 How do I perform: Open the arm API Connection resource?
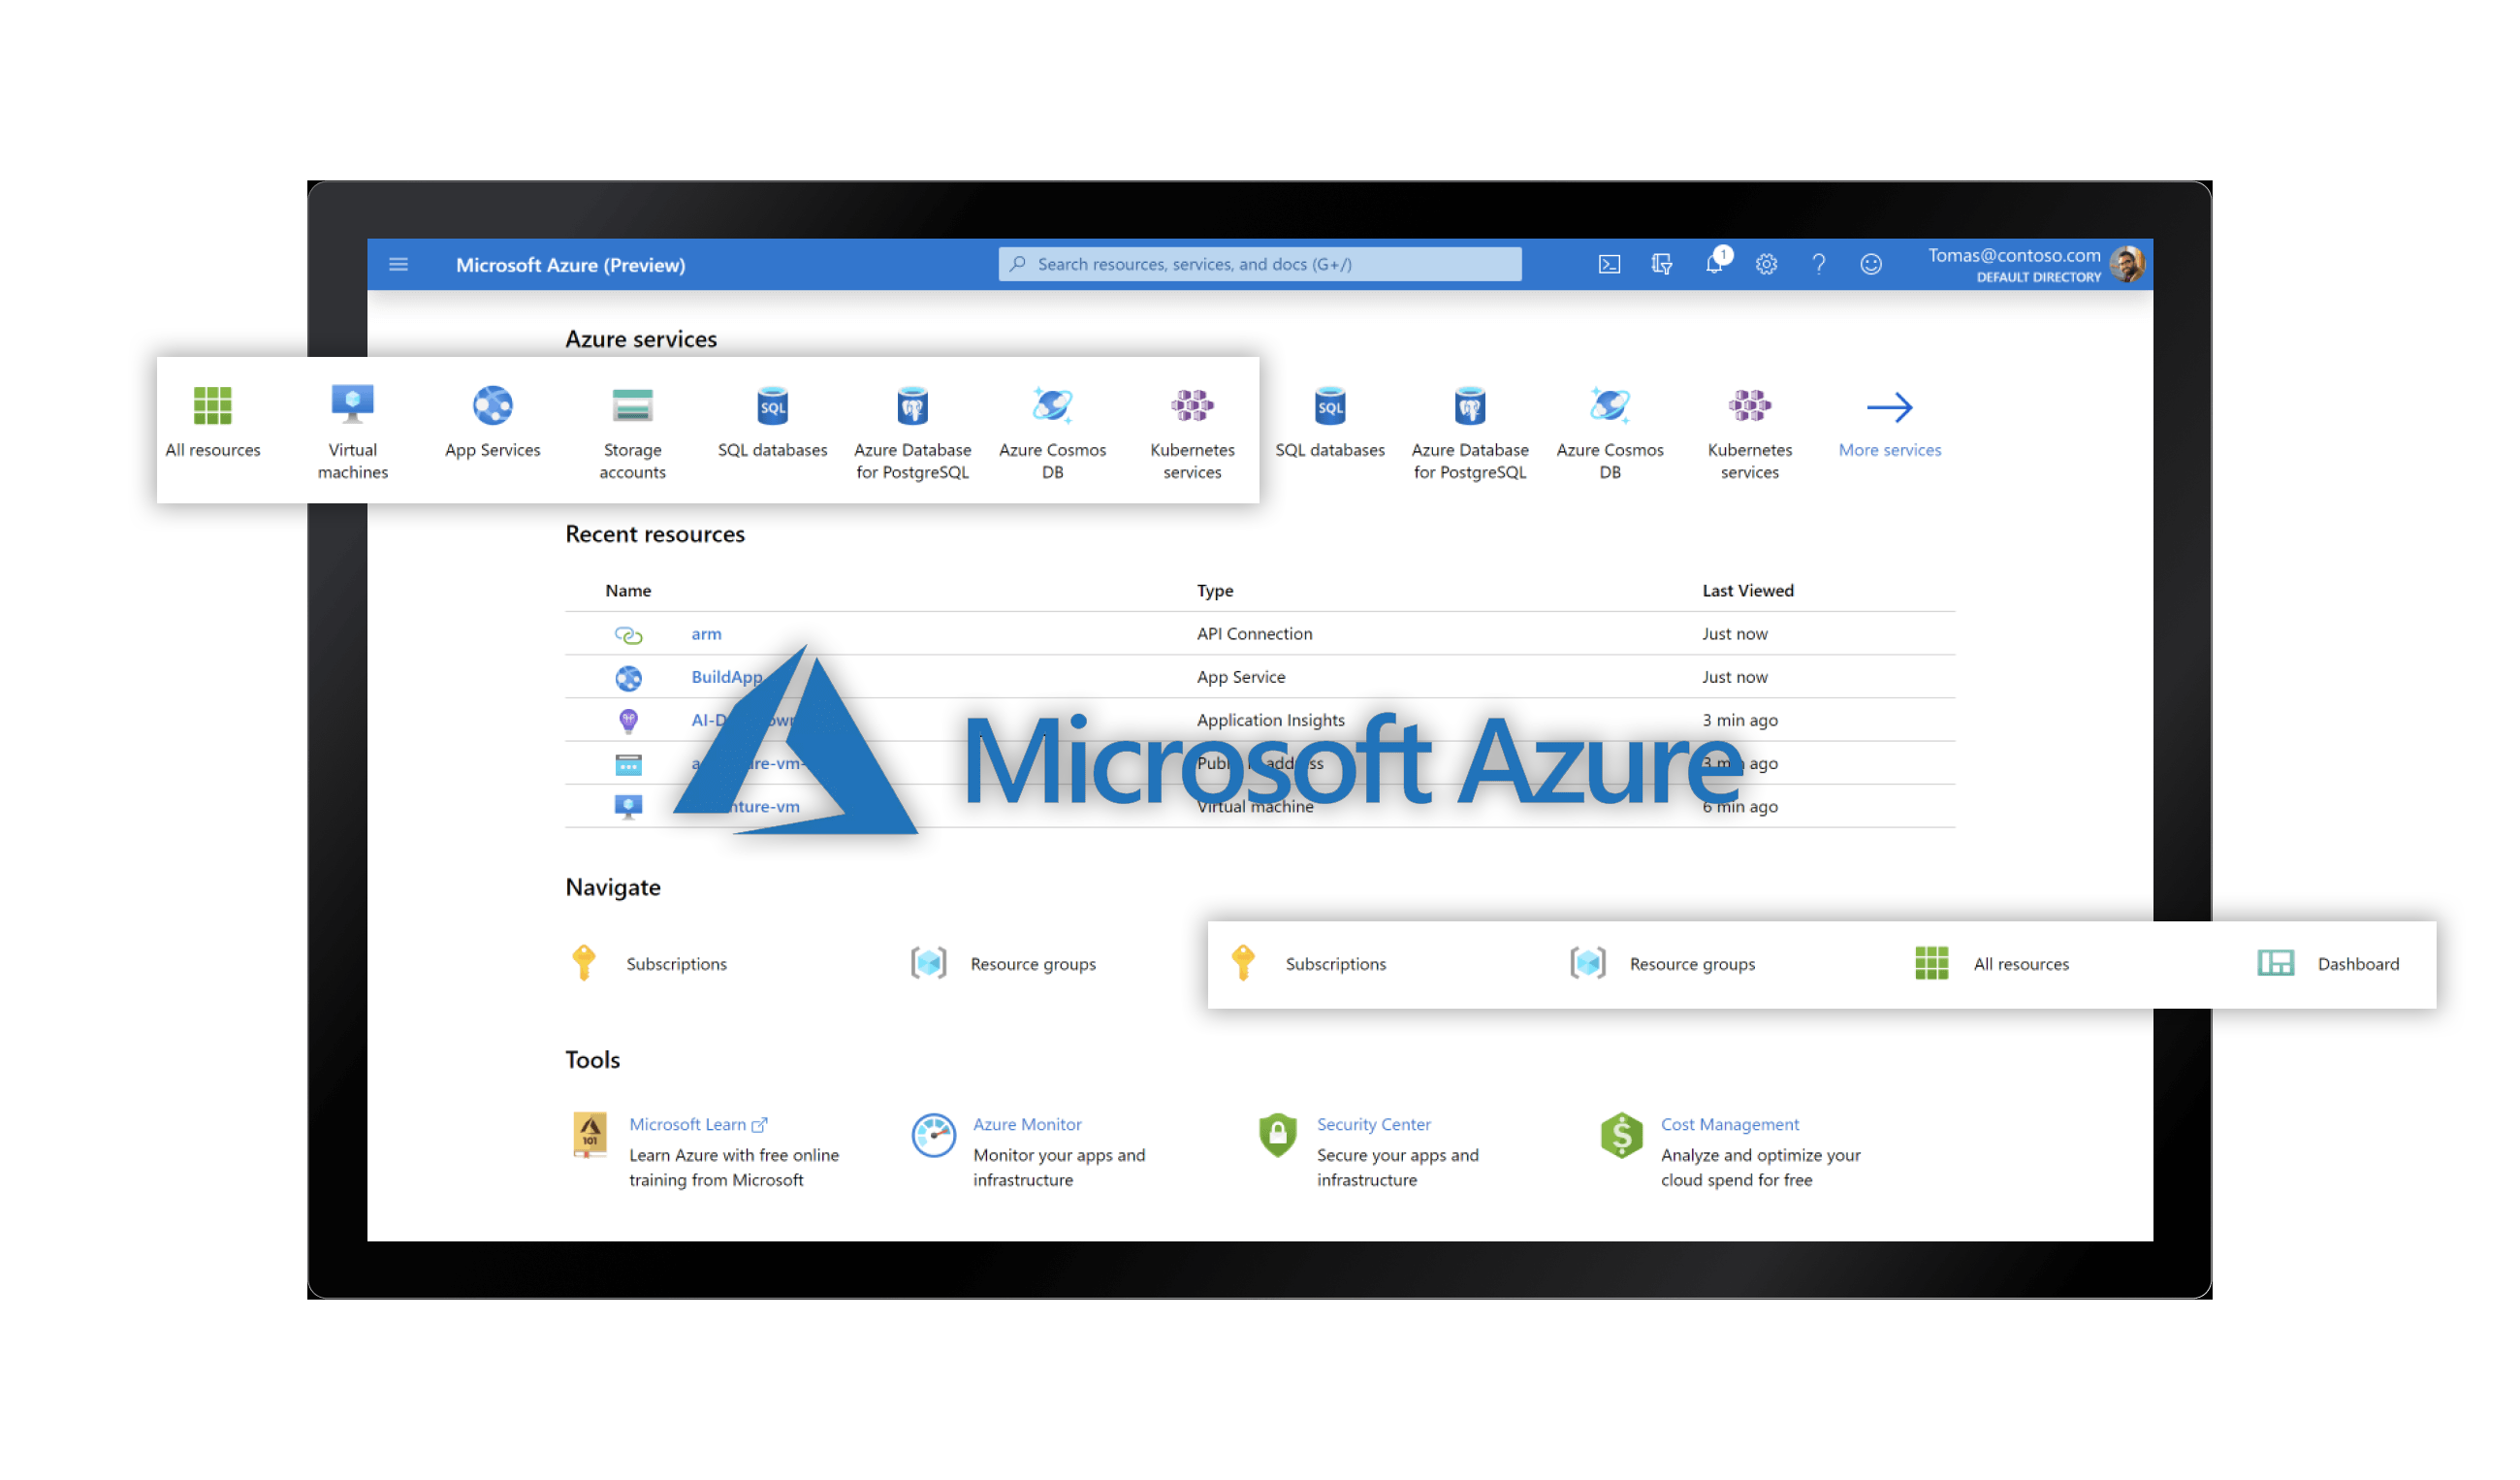(706, 634)
